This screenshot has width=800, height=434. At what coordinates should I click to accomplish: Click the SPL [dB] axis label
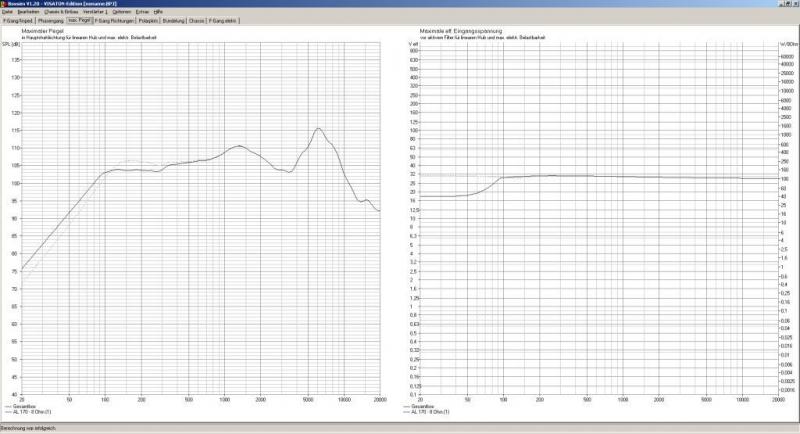11,44
